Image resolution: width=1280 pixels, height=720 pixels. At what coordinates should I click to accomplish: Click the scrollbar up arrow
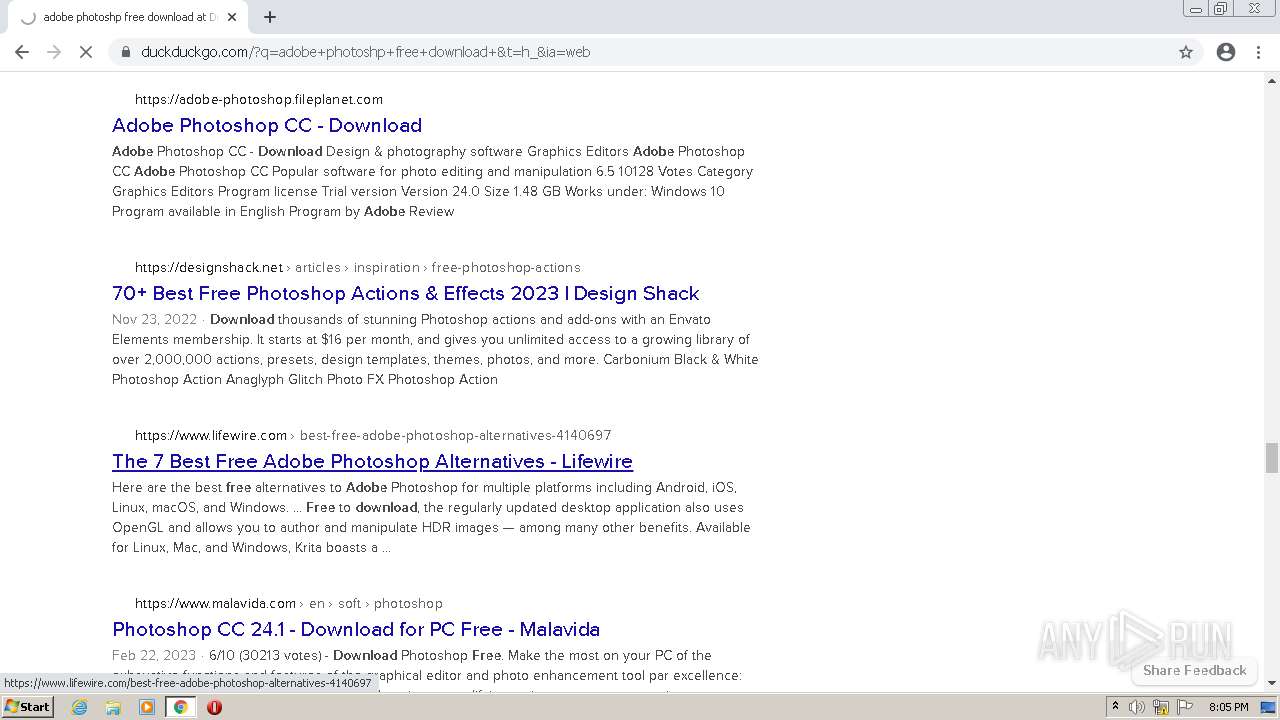1272,80
